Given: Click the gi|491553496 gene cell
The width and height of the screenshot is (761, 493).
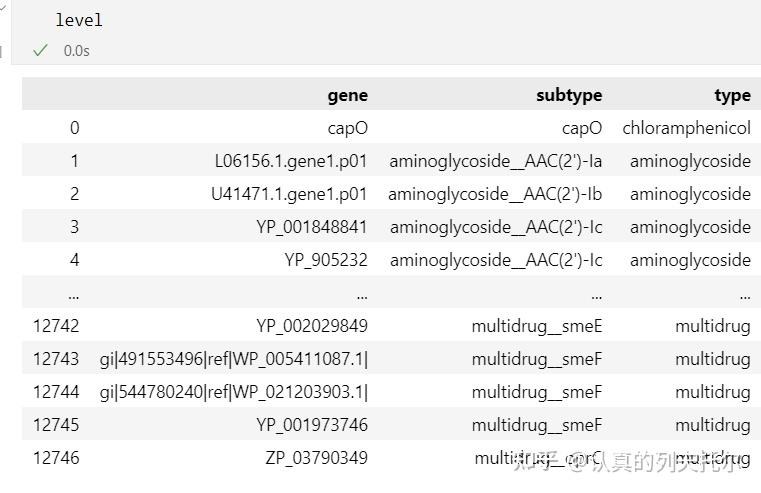Looking at the screenshot, I should pos(234,359).
